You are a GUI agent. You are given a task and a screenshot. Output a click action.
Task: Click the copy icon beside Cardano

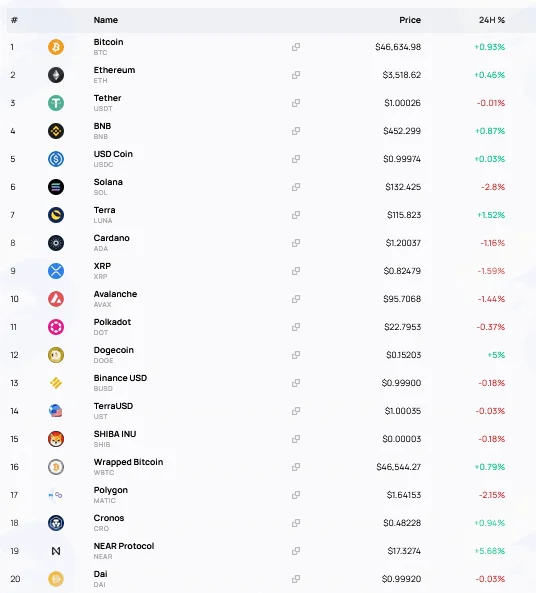tap(296, 243)
